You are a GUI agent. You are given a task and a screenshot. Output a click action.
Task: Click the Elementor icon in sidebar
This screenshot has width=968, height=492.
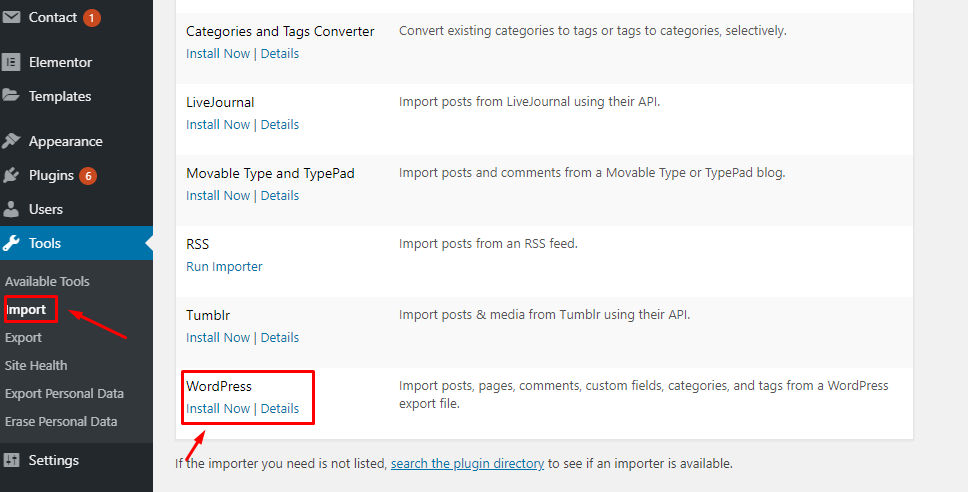pyautogui.click(x=12, y=62)
